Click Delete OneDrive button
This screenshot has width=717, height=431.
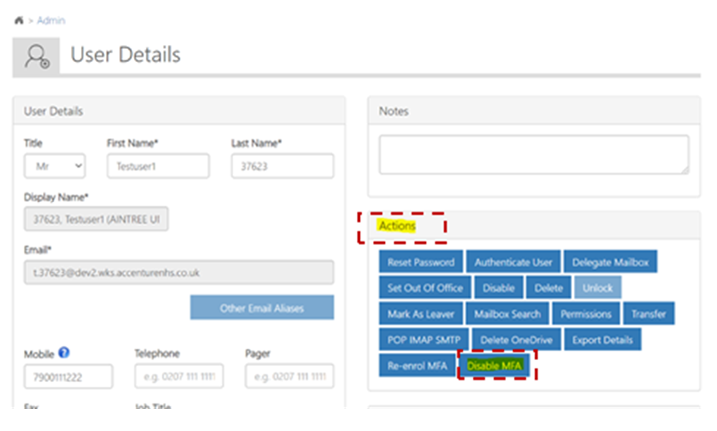pyautogui.click(x=517, y=340)
